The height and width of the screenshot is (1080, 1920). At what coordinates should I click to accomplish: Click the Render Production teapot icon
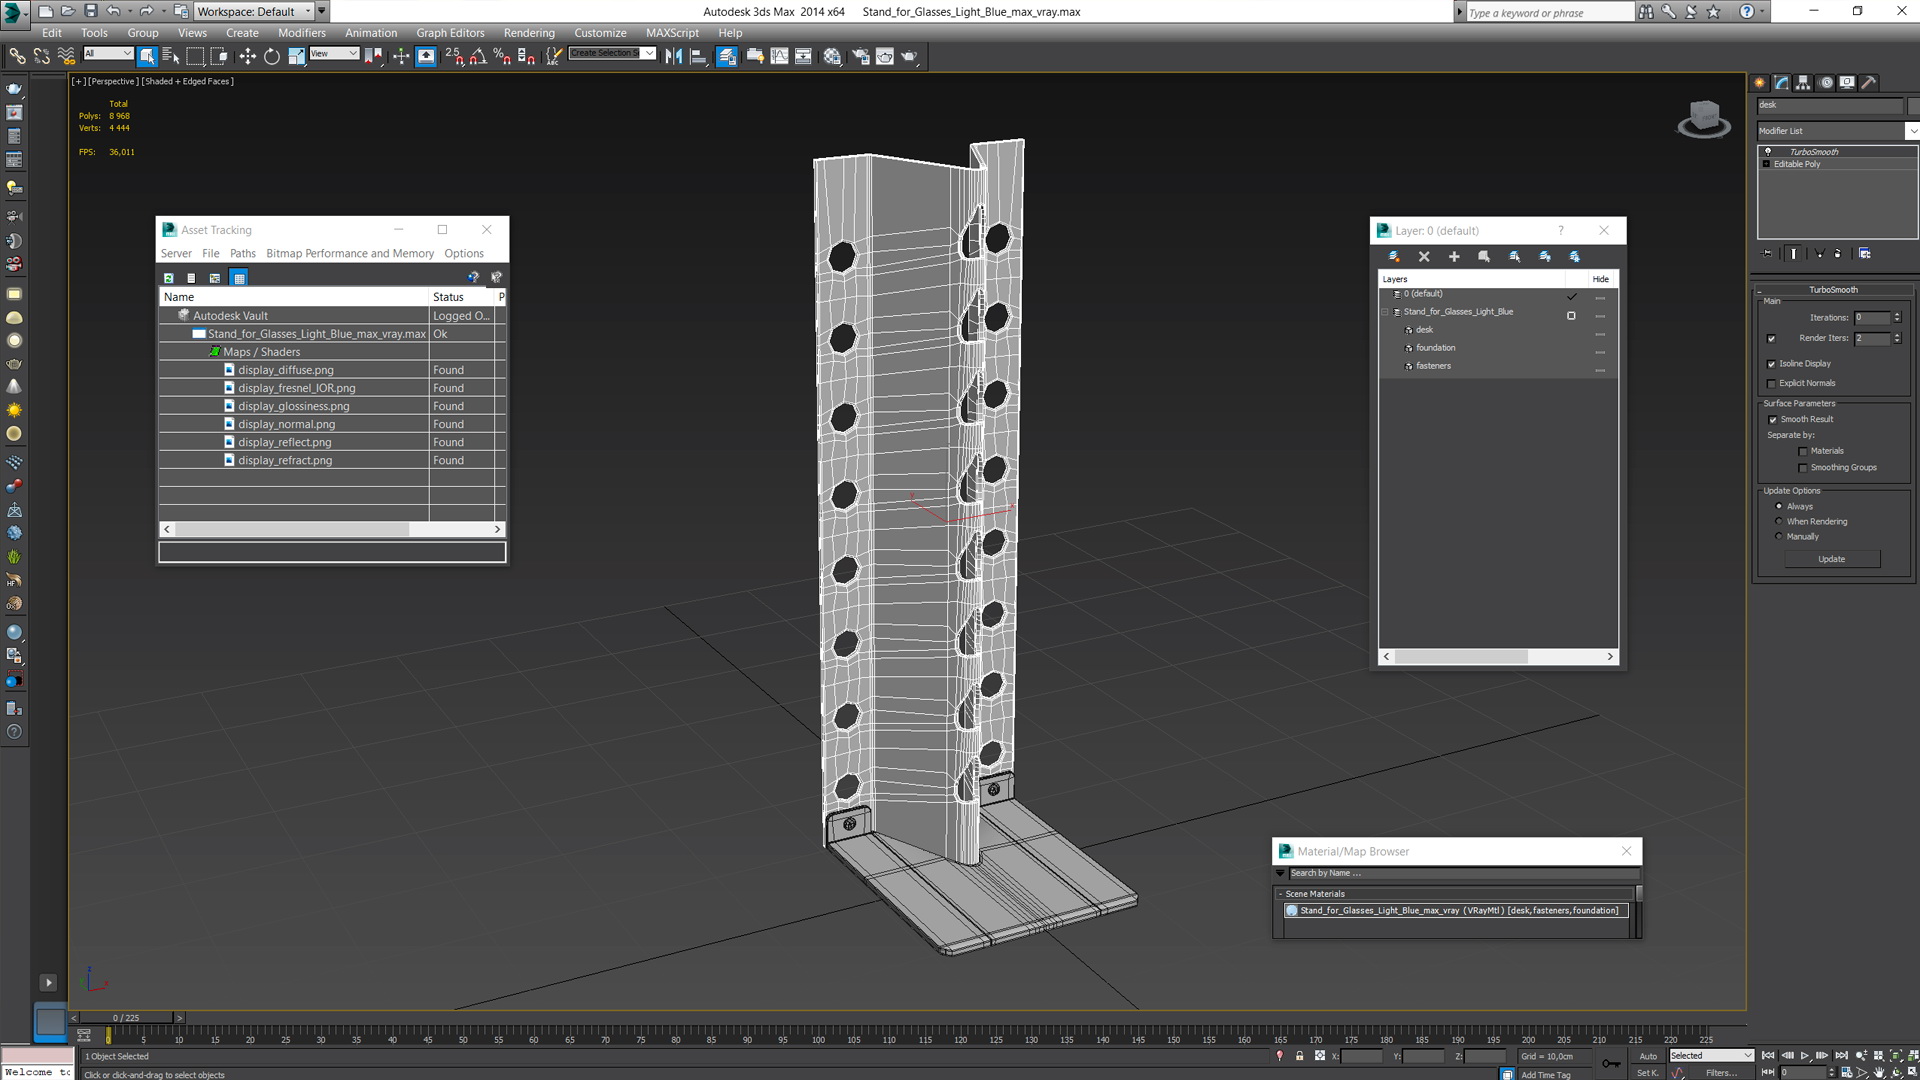tap(909, 57)
